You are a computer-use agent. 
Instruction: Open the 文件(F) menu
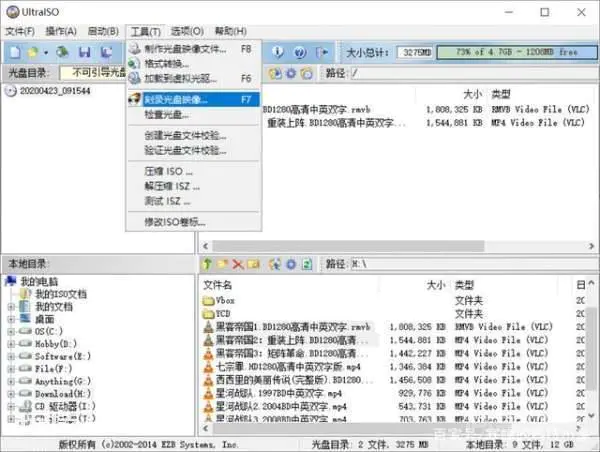[x=20, y=31]
